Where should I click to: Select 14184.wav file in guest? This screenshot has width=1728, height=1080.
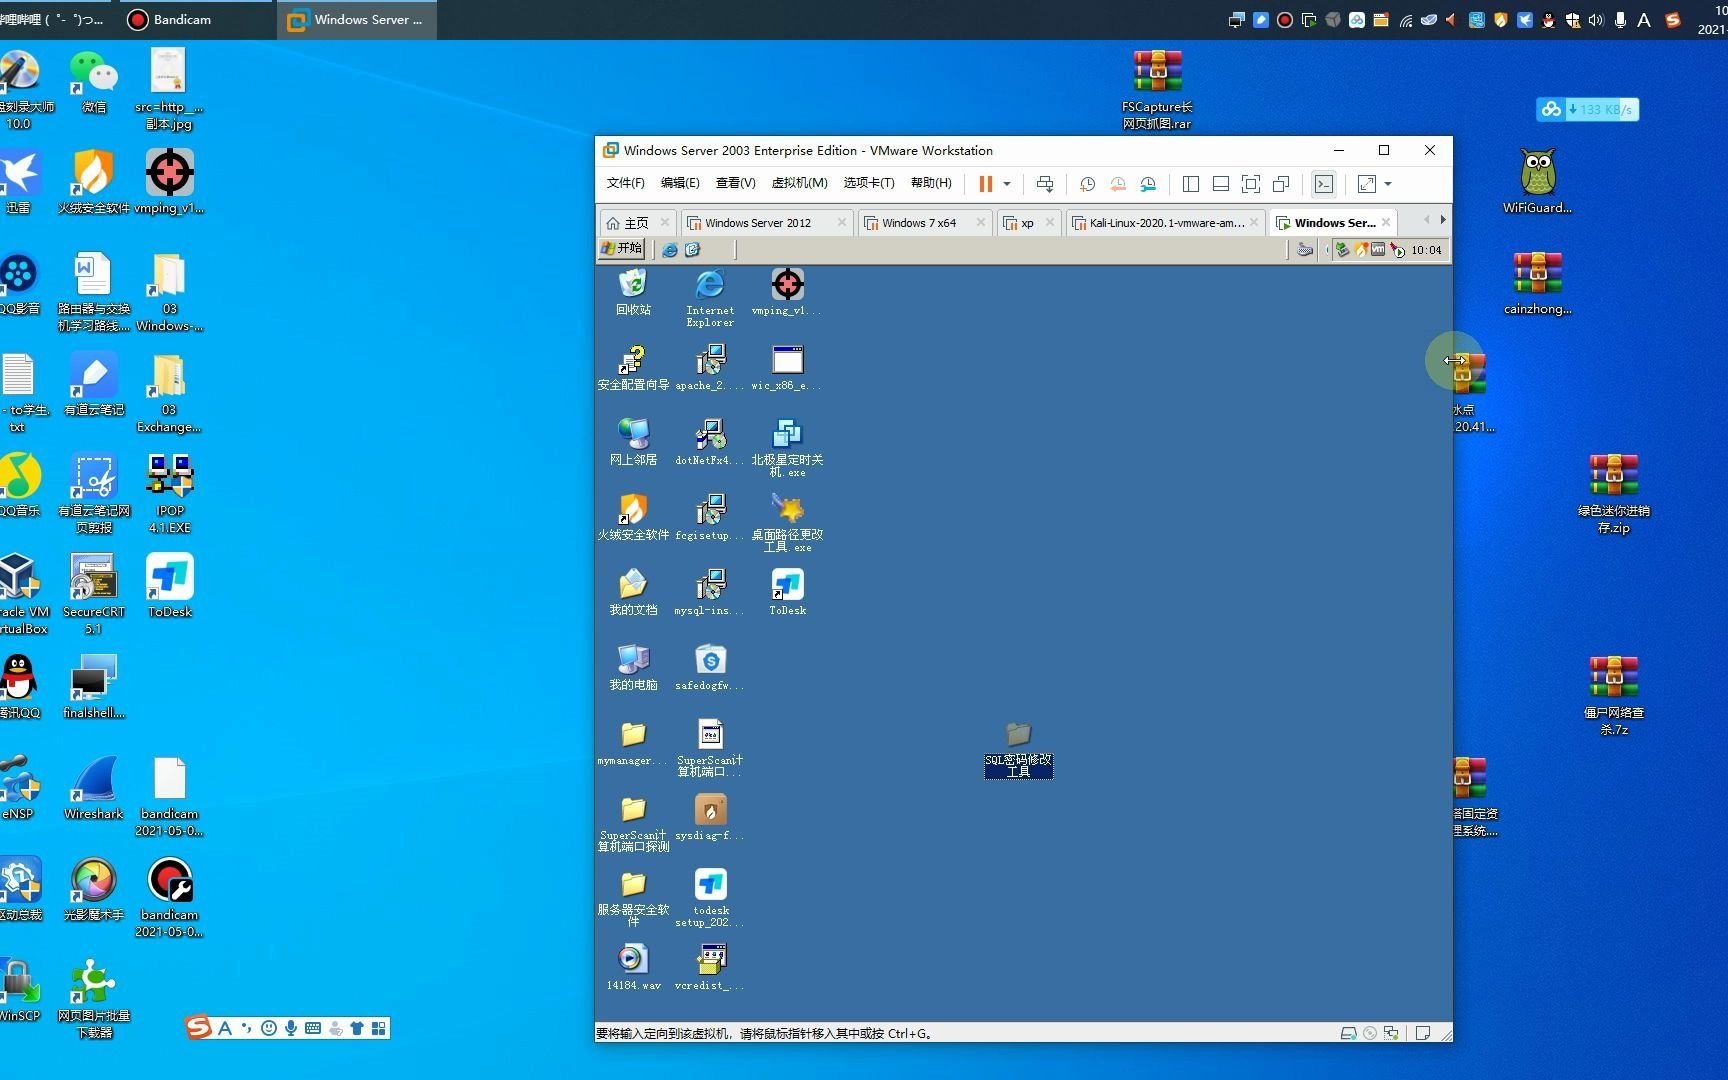633,967
